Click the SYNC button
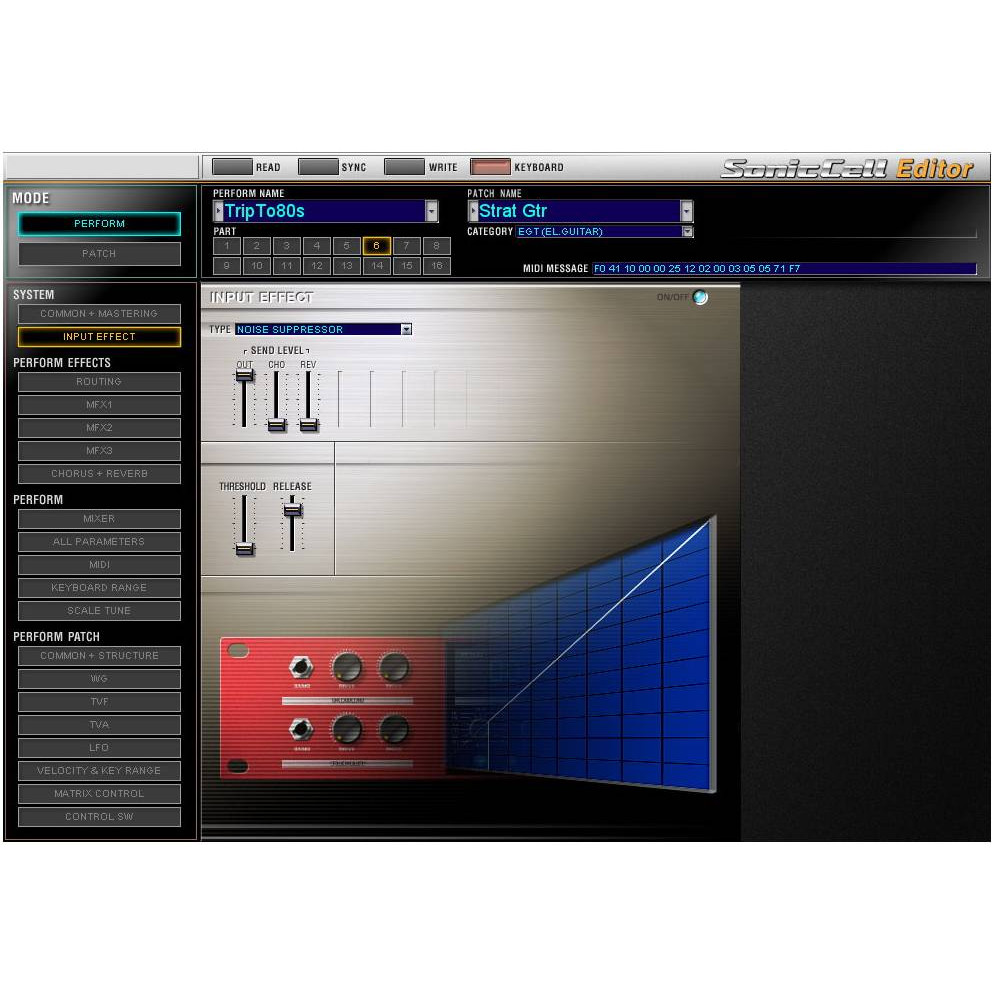The image size is (994, 994). (318, 167)
